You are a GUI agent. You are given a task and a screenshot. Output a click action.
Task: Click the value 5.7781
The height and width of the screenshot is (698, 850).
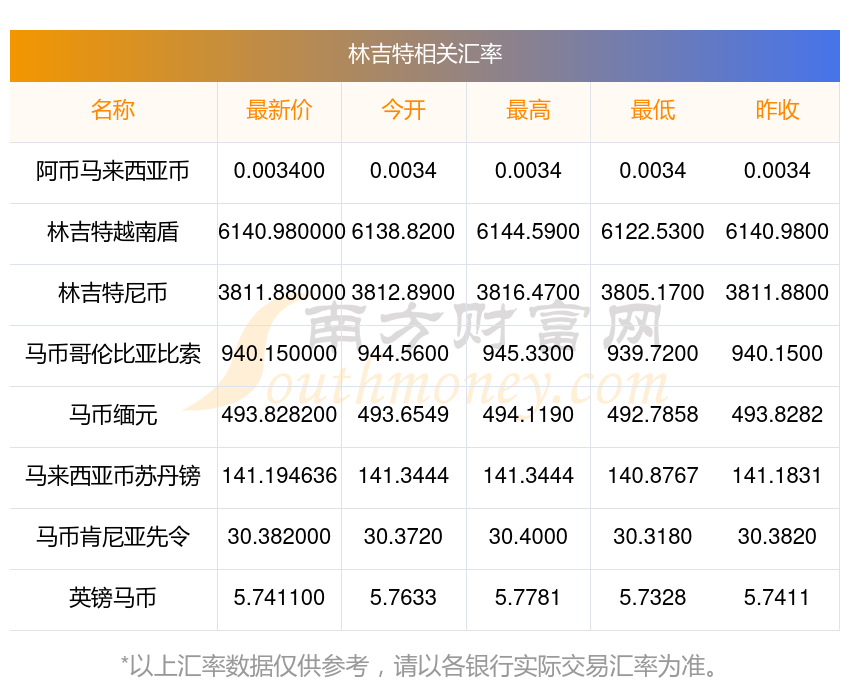(x=528, y=598)
